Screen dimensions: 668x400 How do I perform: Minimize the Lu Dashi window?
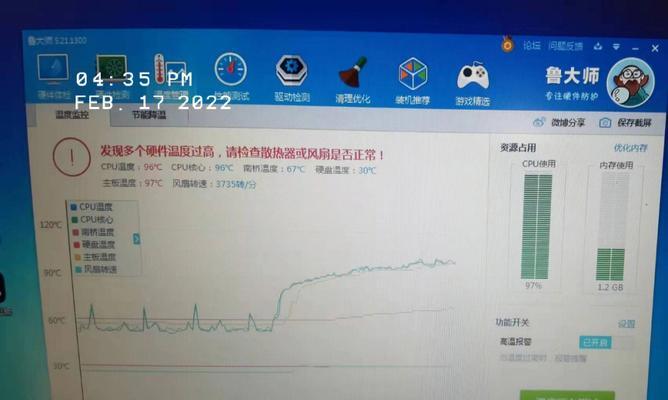(x=635, y=48)
